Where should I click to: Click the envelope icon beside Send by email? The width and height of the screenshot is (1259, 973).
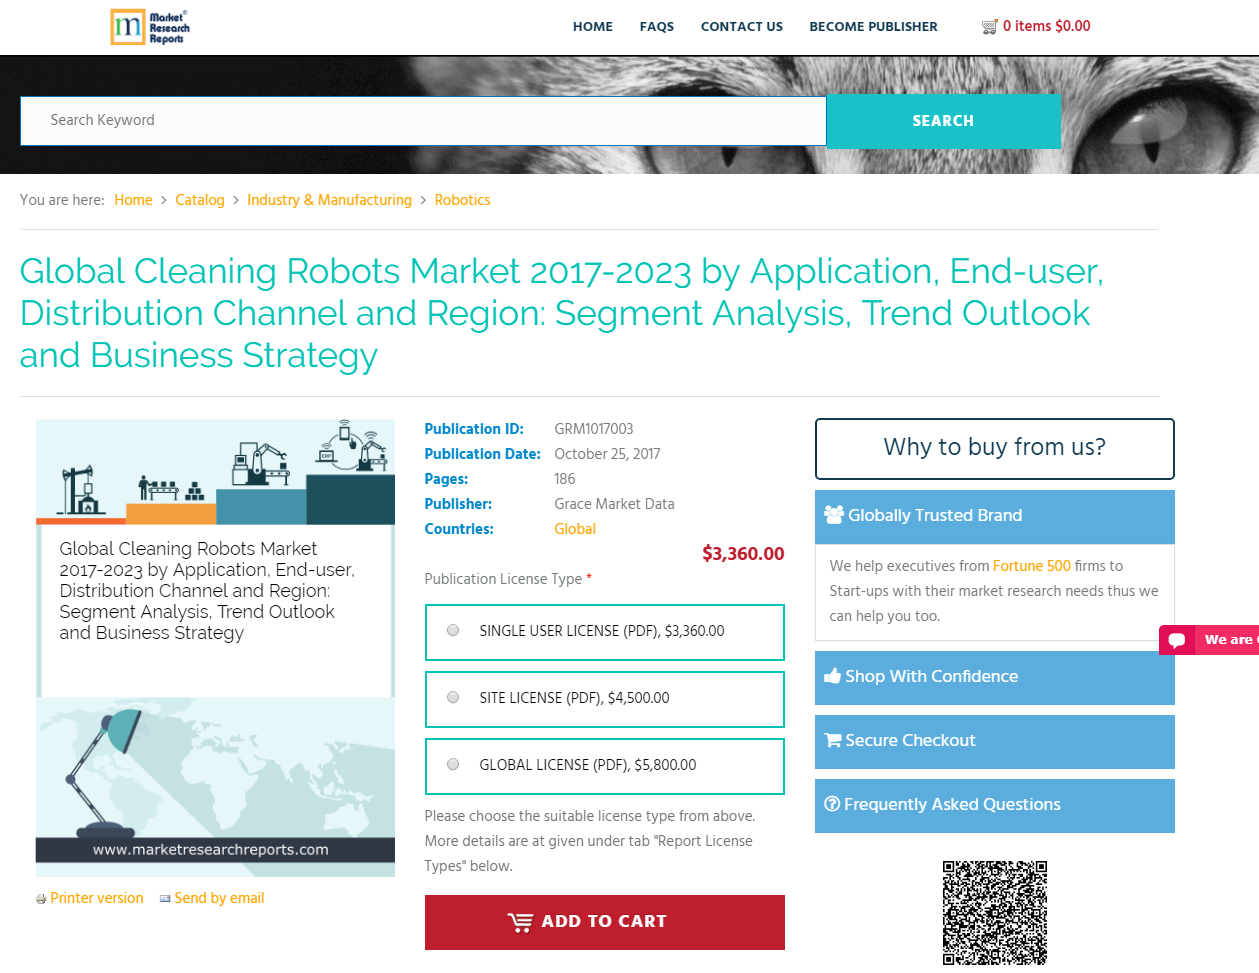click(165, 899)
